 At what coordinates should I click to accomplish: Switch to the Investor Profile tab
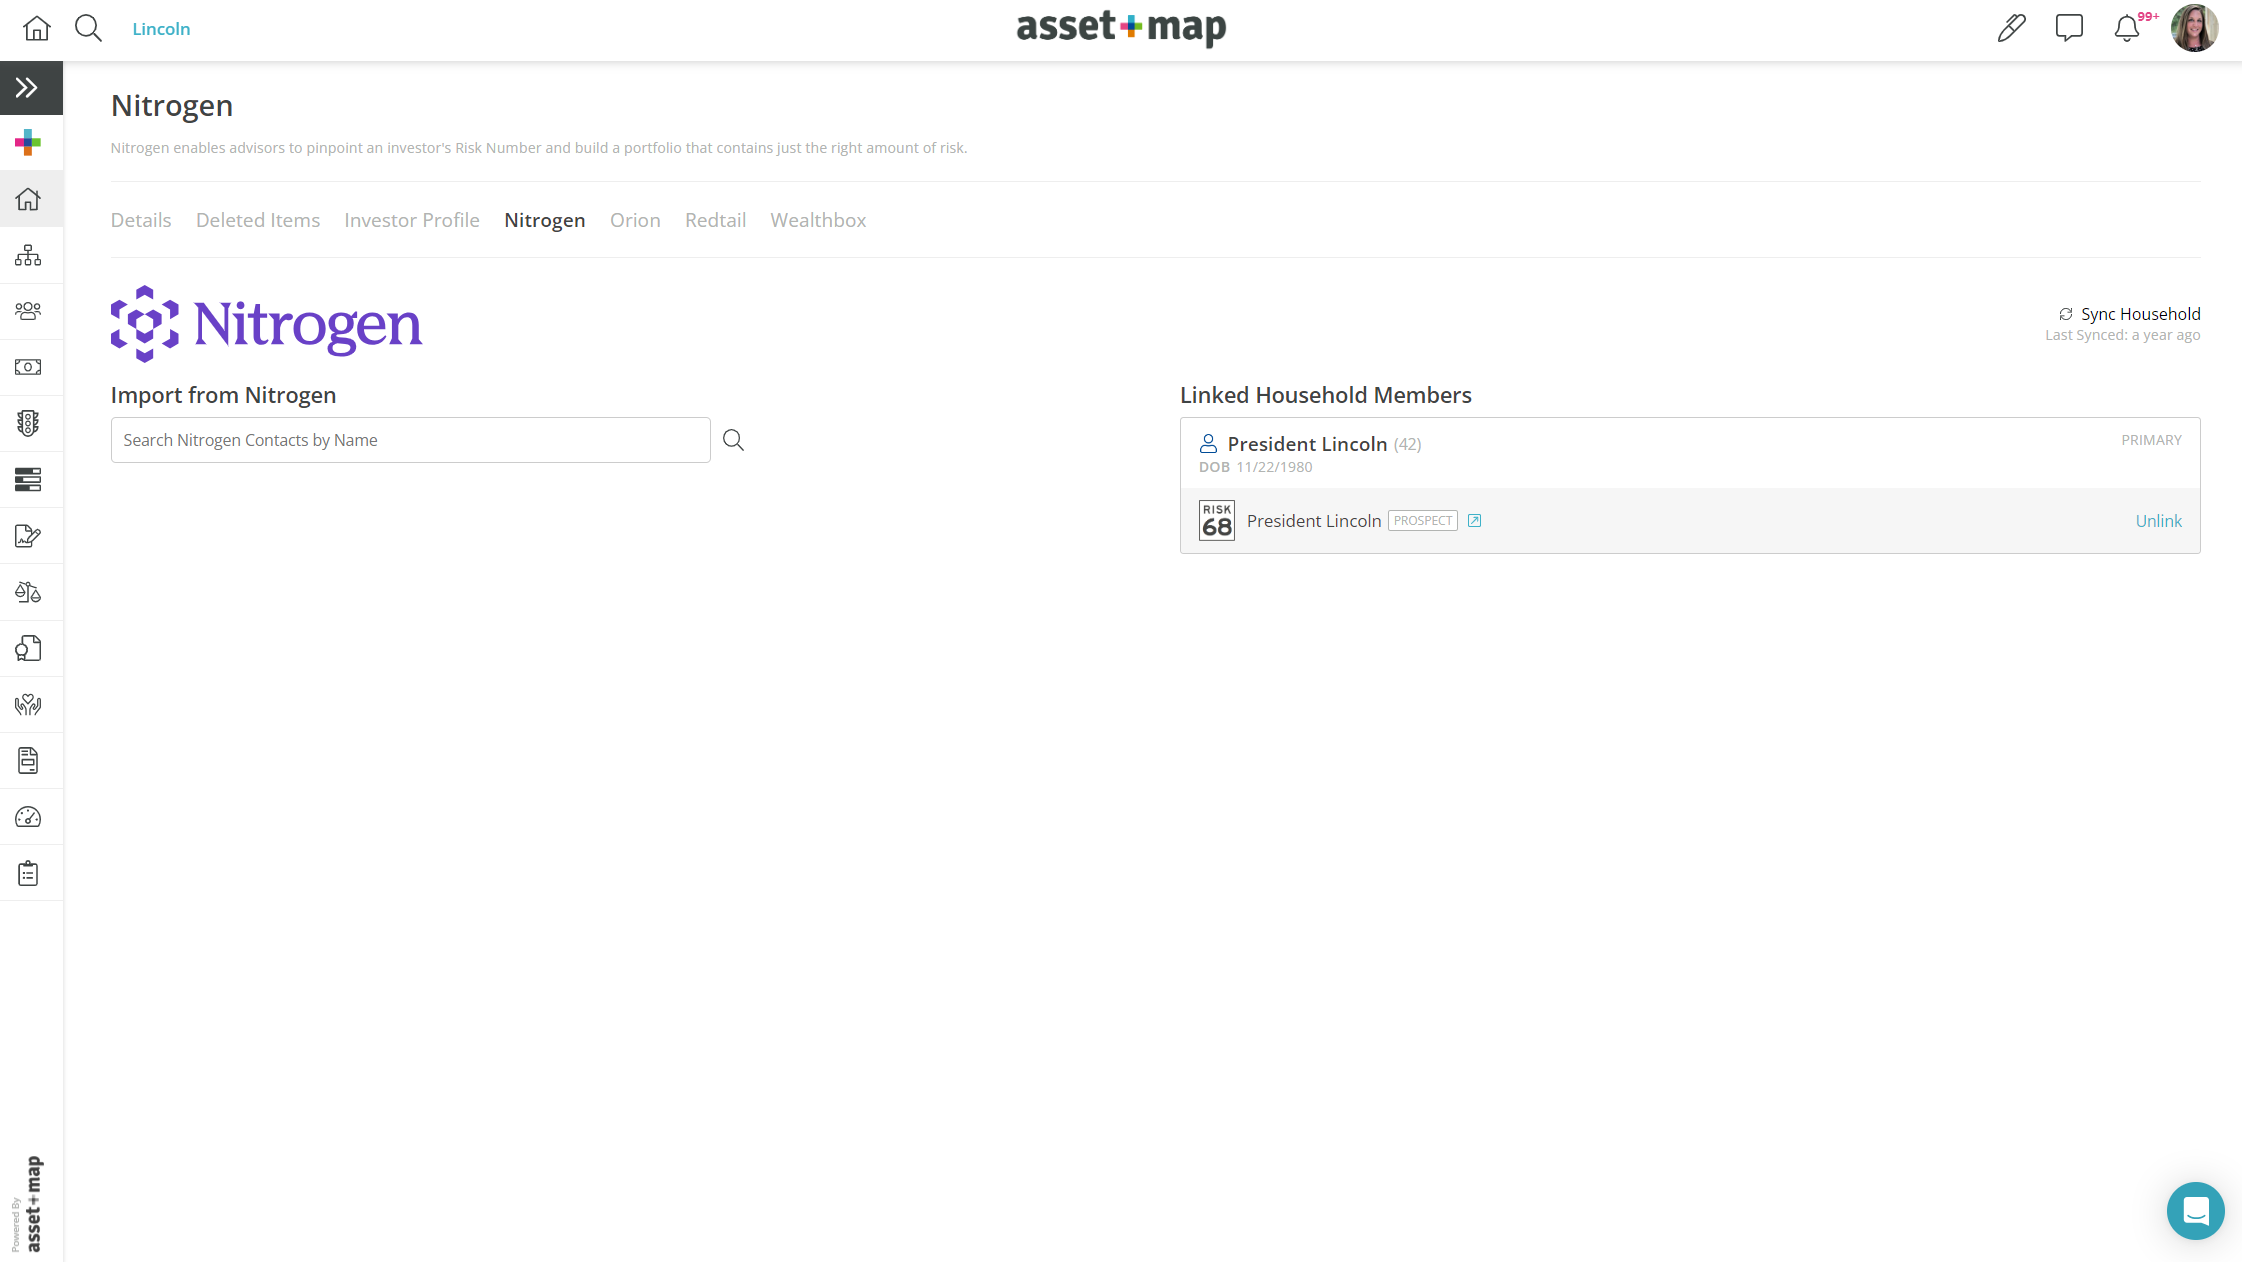pyautogui.click(x=411, y=220)
